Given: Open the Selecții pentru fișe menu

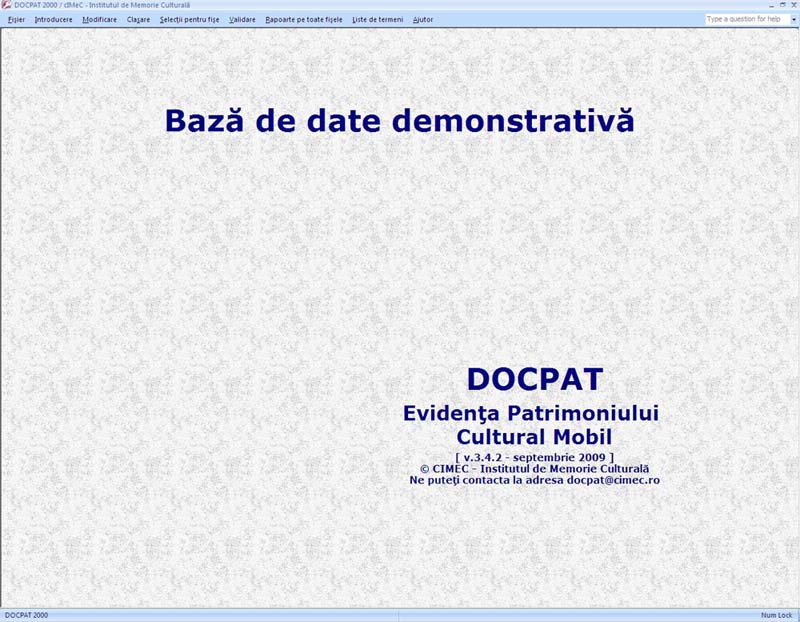Looking at the screenshot, I should [189, 19].
